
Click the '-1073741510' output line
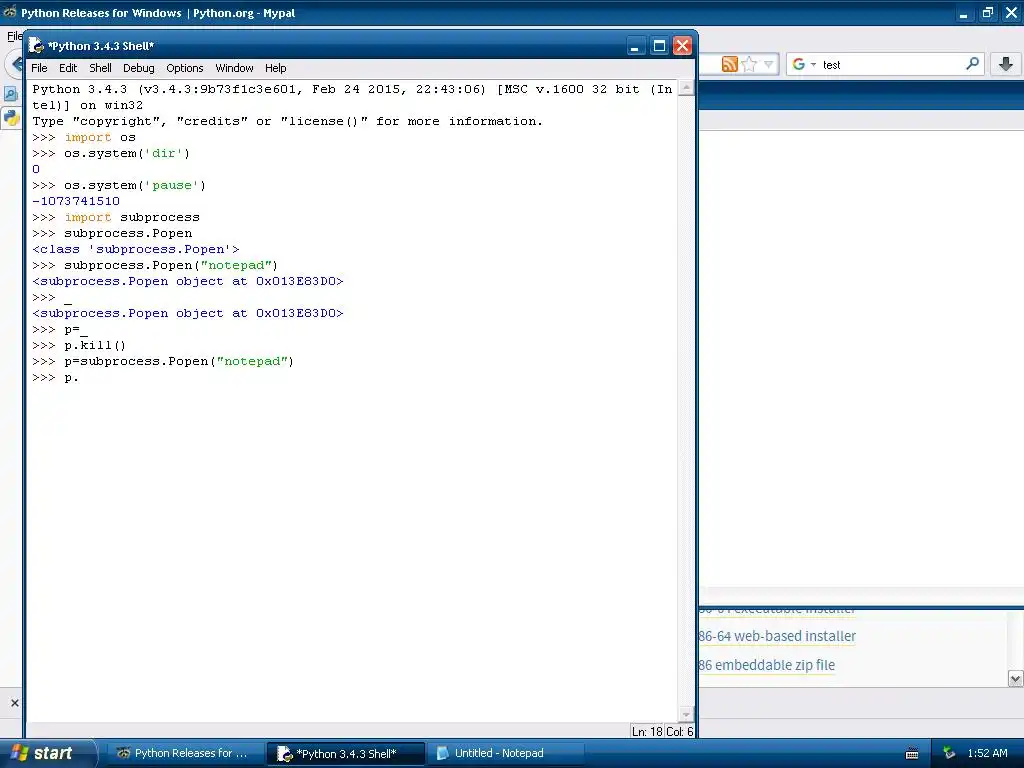[x=76, y=201]
